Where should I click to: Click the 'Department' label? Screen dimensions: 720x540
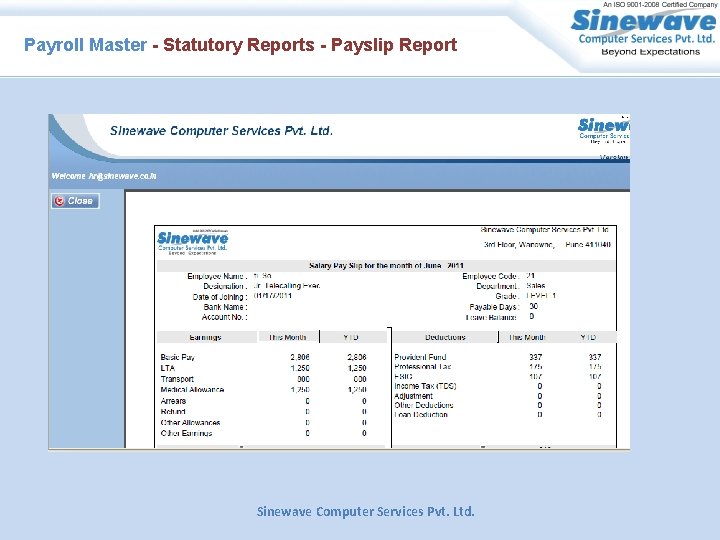[x=498, y=287]
